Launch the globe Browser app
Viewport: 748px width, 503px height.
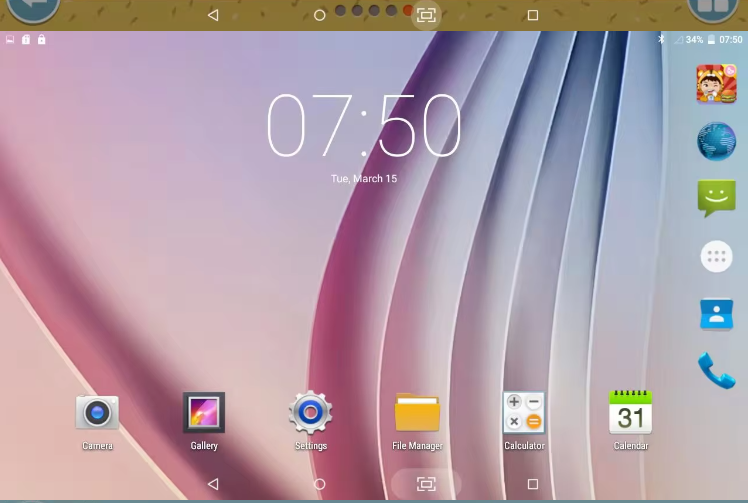click(717, 141)
